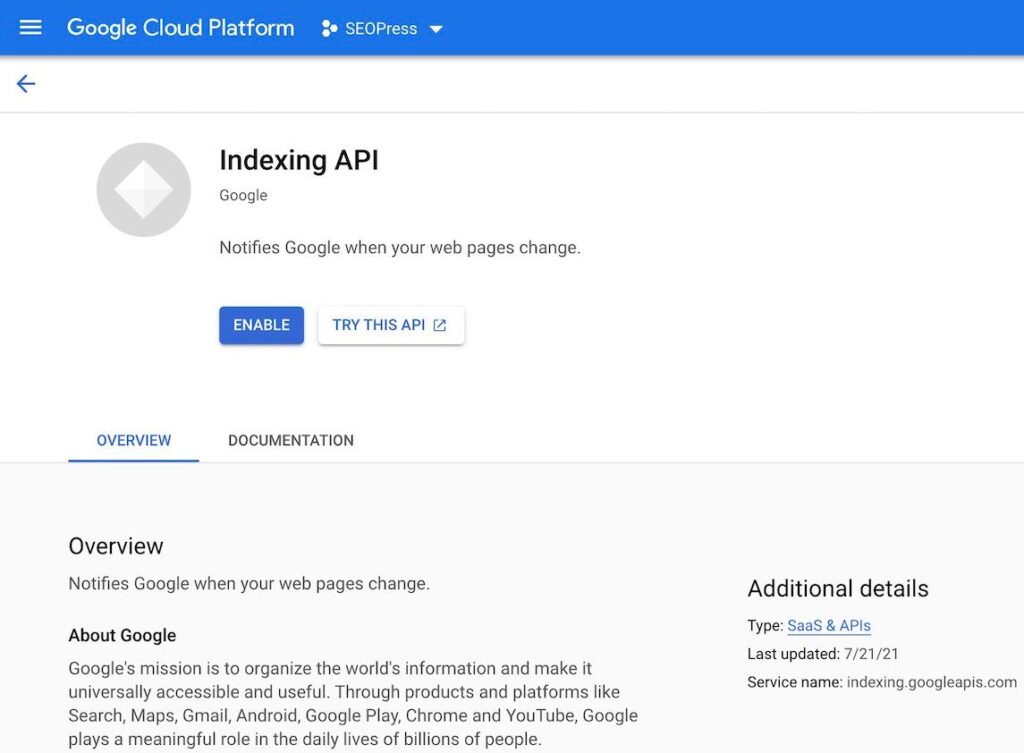Click the Overview section heading

(x=116, y=546)
